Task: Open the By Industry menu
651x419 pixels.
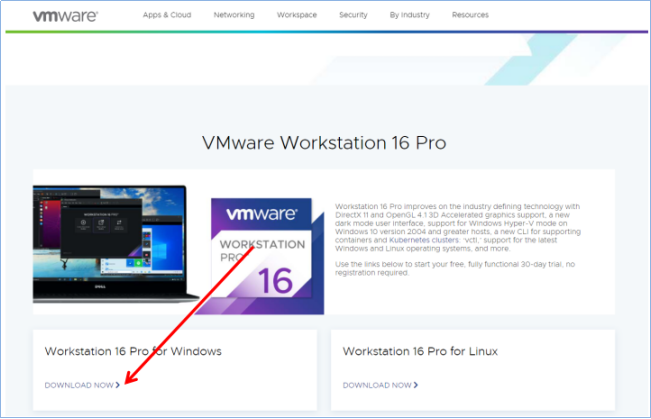Action: (x=409, y=15)
